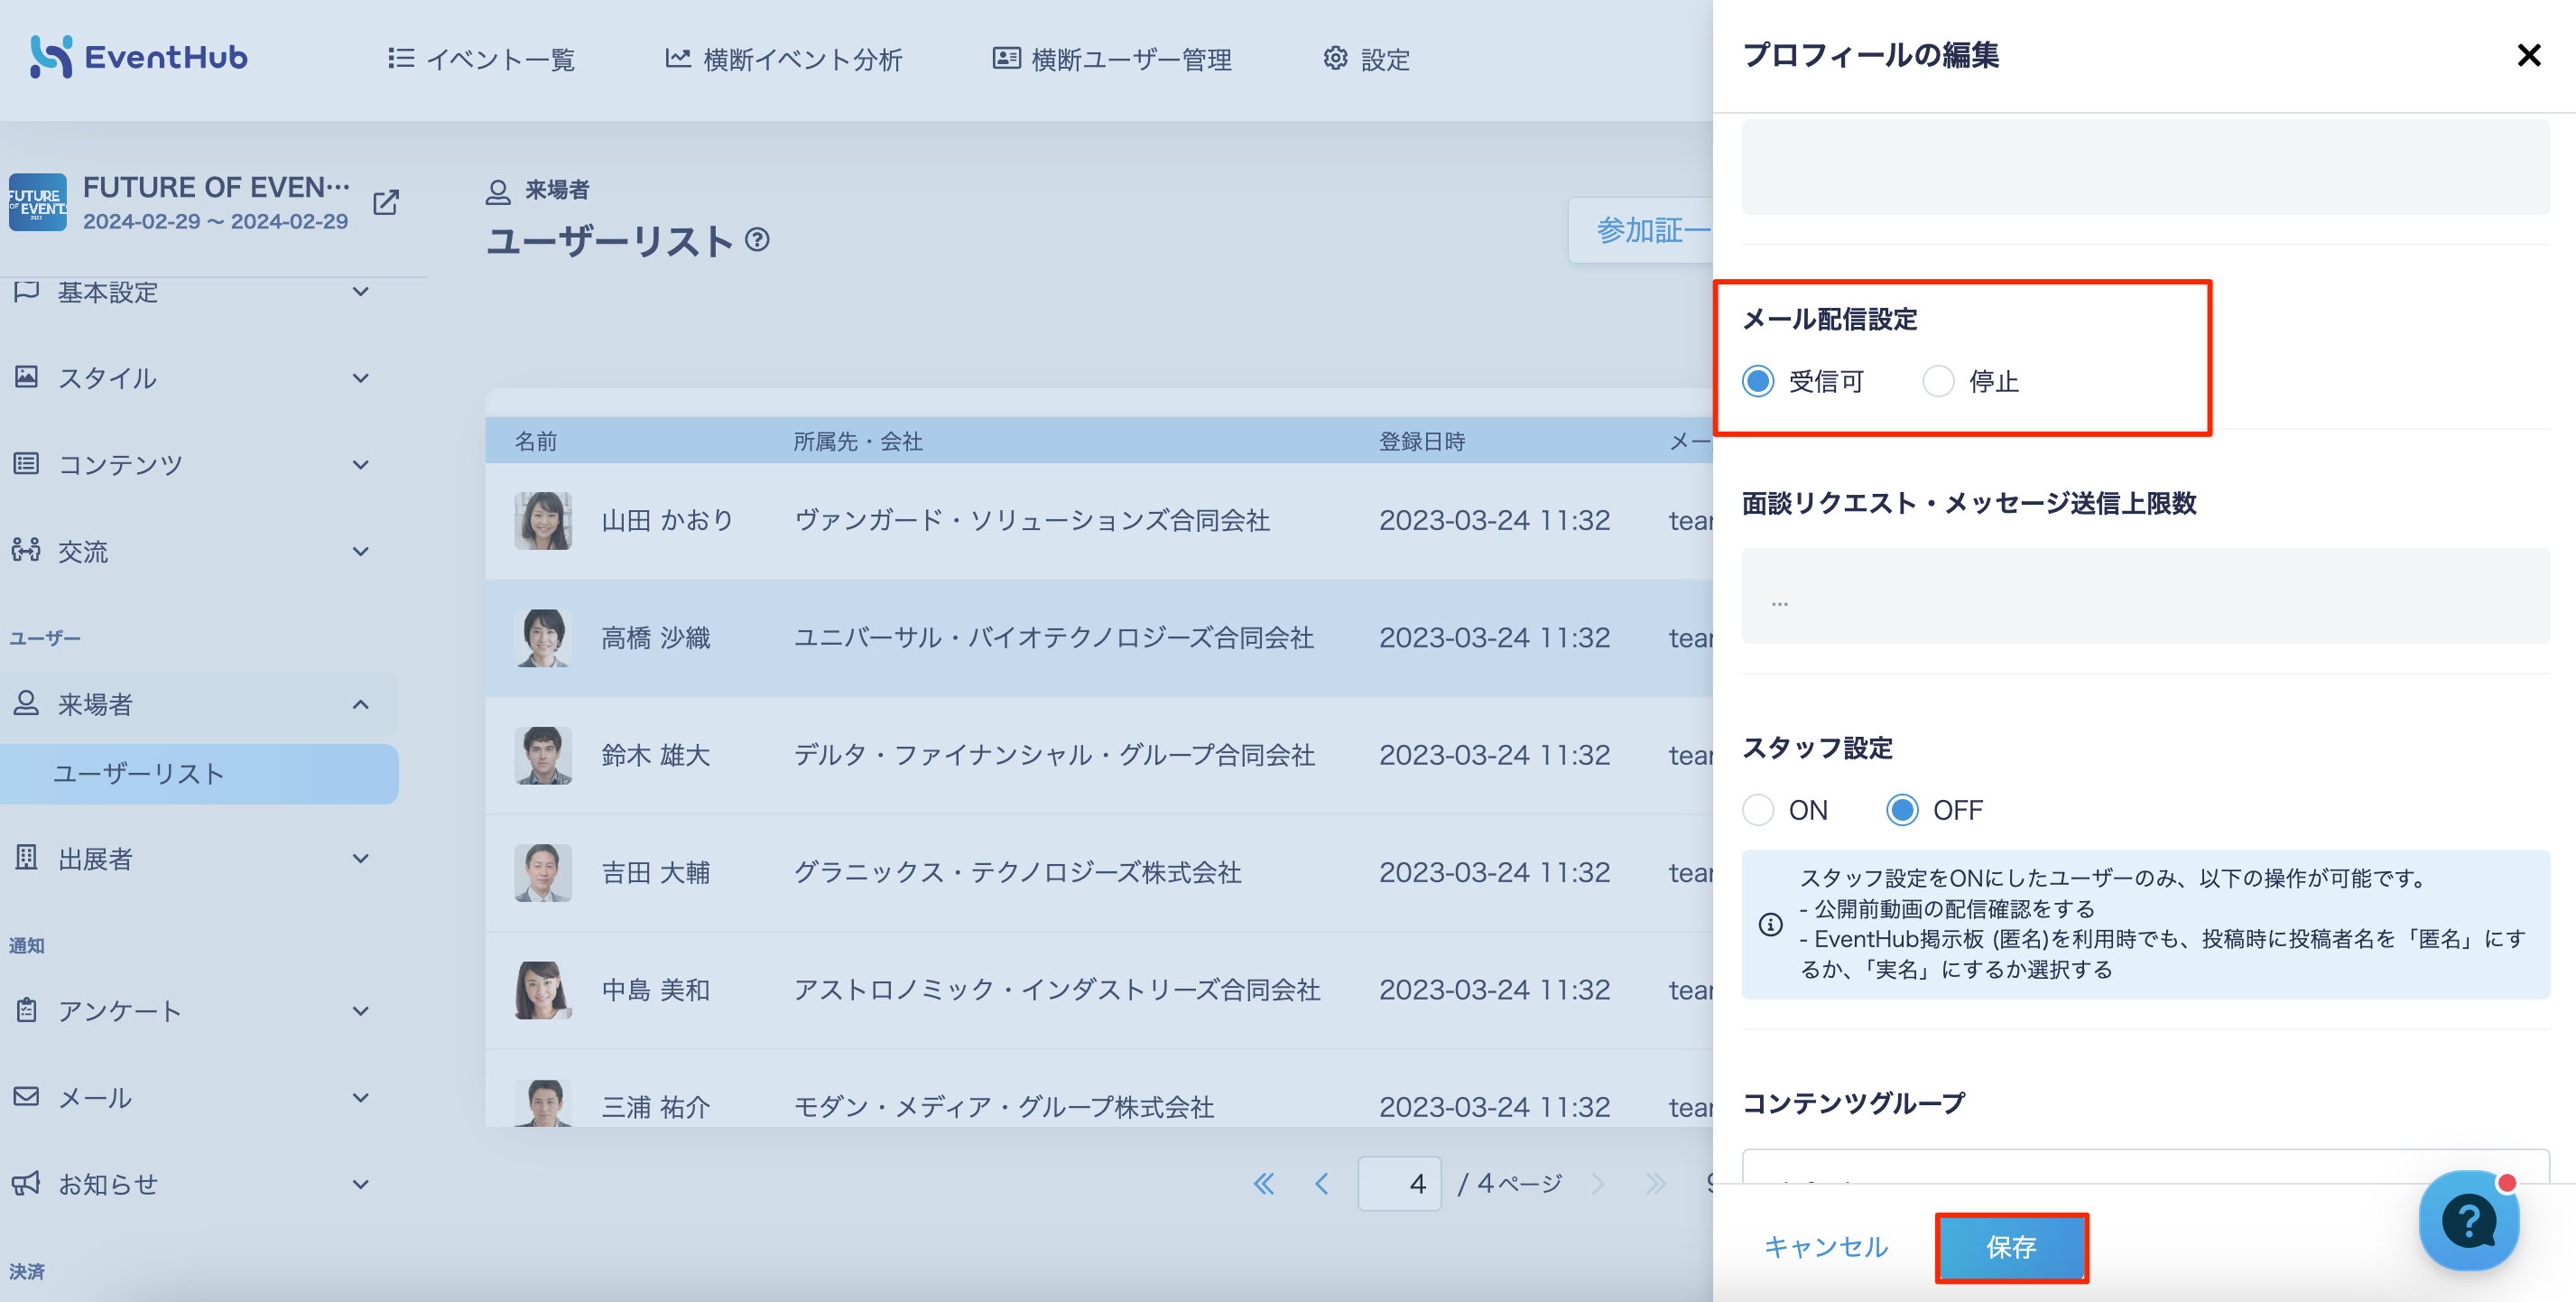2576x1302 pixels.
Task: Click the コンテンツグループ field
Action: (2145, 1166)
